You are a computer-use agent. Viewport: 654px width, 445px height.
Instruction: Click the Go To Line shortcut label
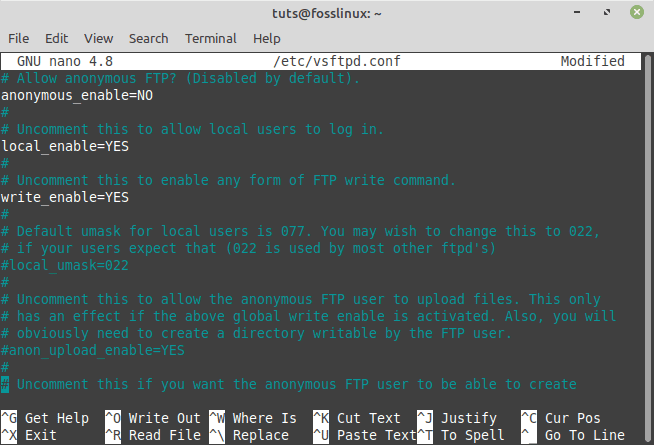(585, 435)
